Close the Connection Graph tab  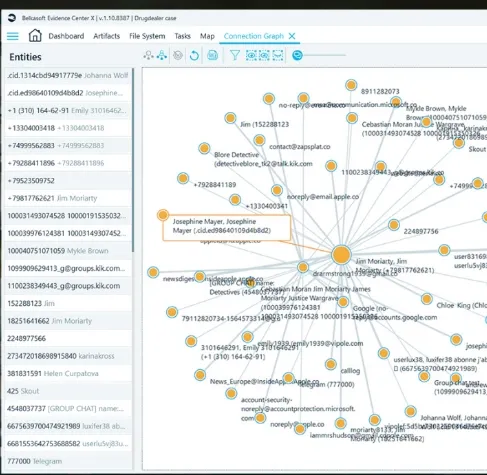[x=292, y=36]
